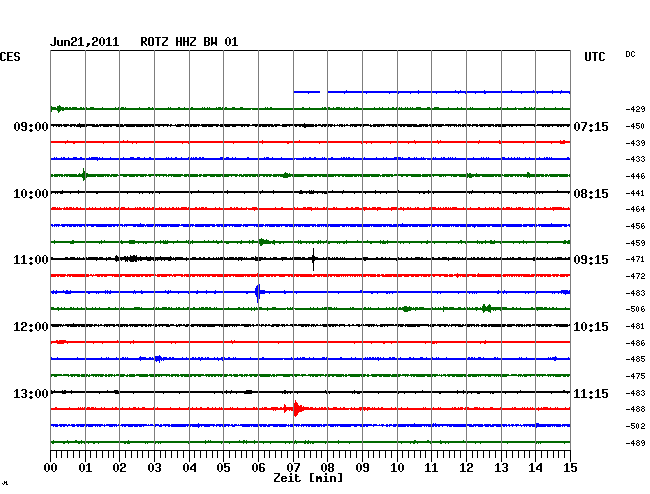This screenshot has height=494, width=650.
Task: Select the 11:00 local time label
Action: [x=31, y=260]
